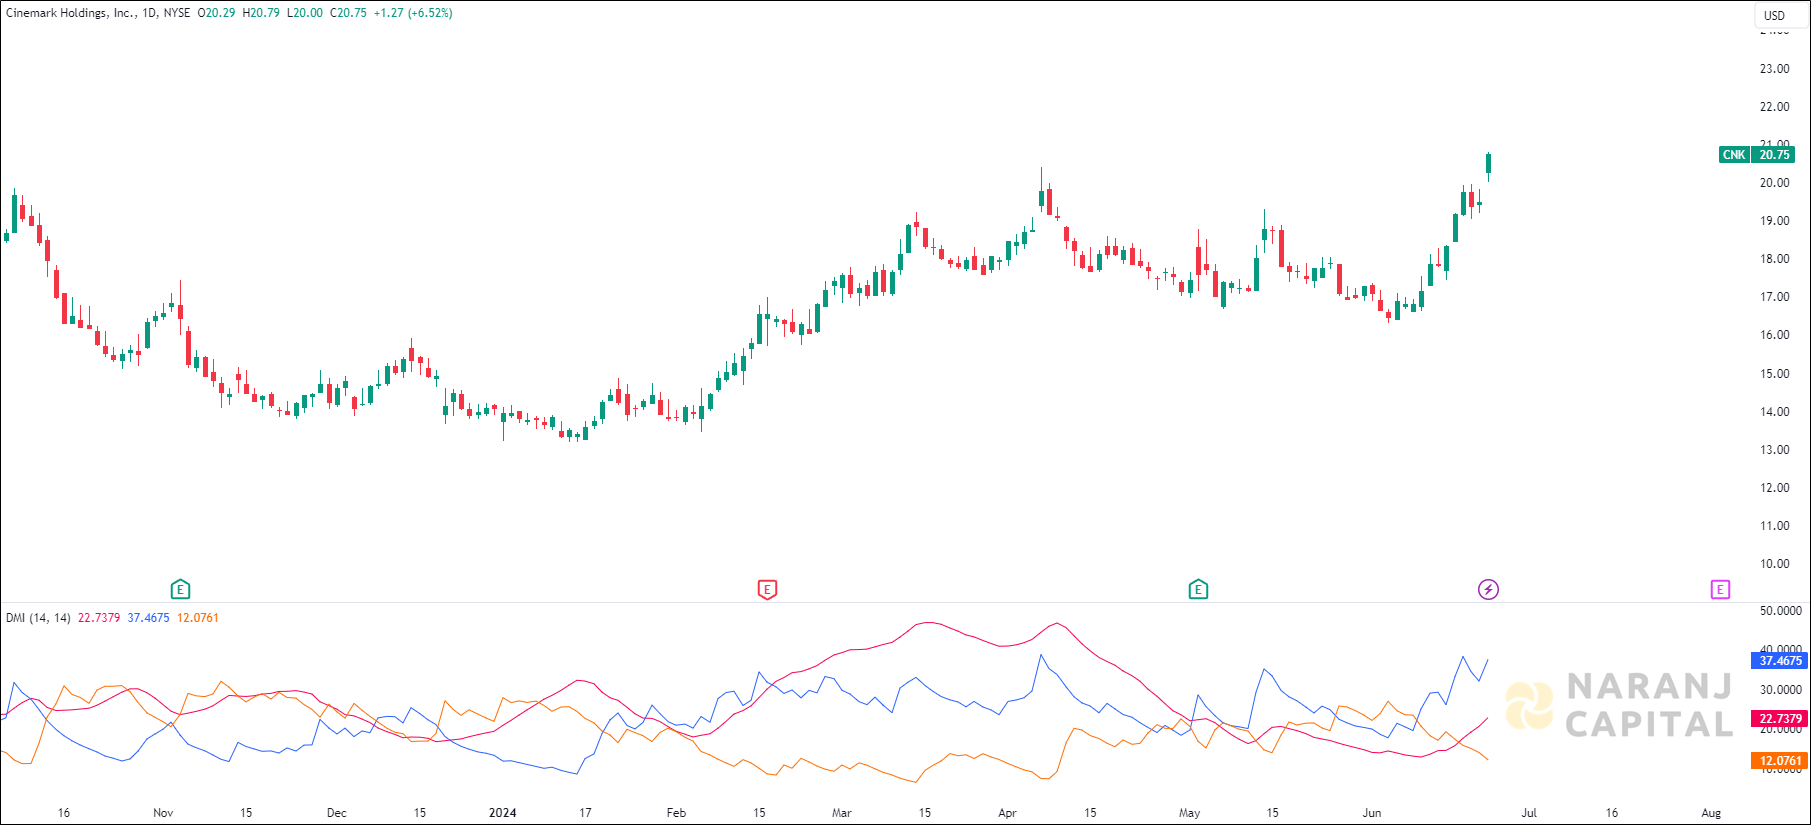Click the red DMI value 22.7379 in legend

pos(99,618)
